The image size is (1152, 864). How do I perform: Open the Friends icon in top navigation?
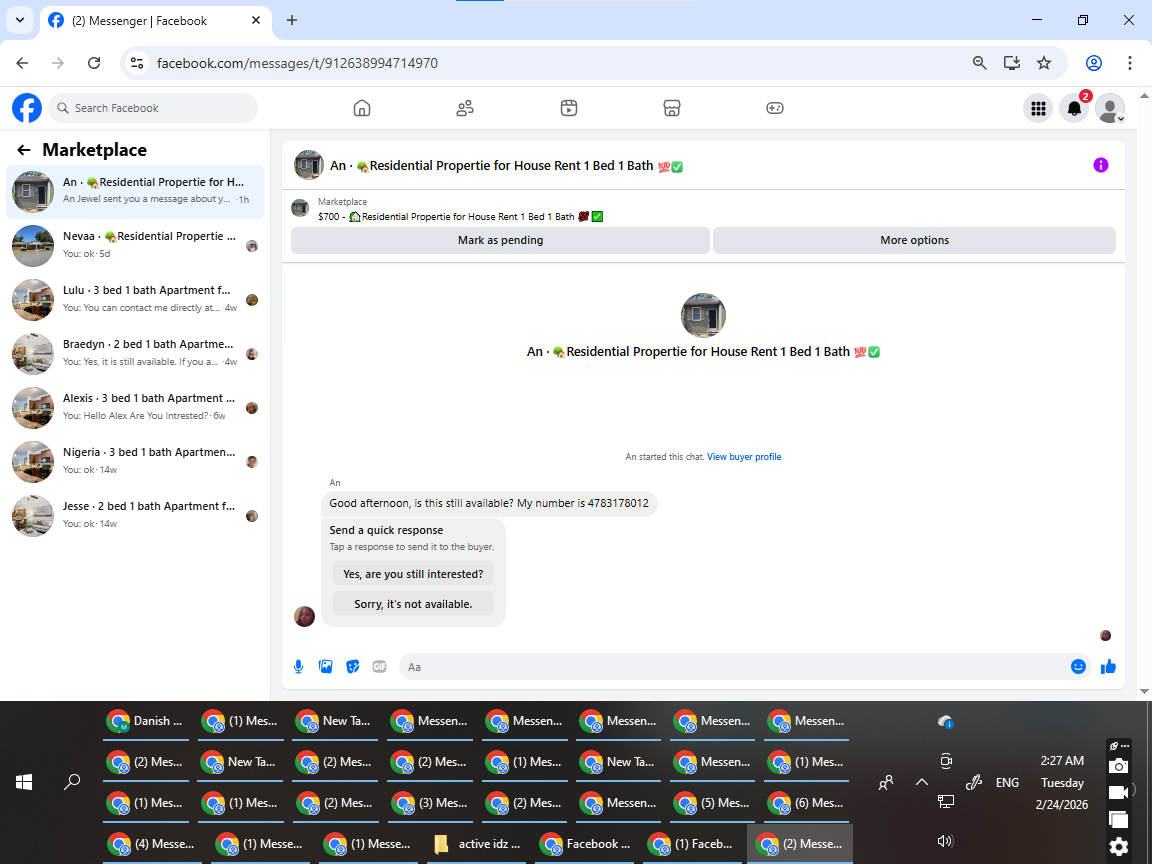(465, 108)
